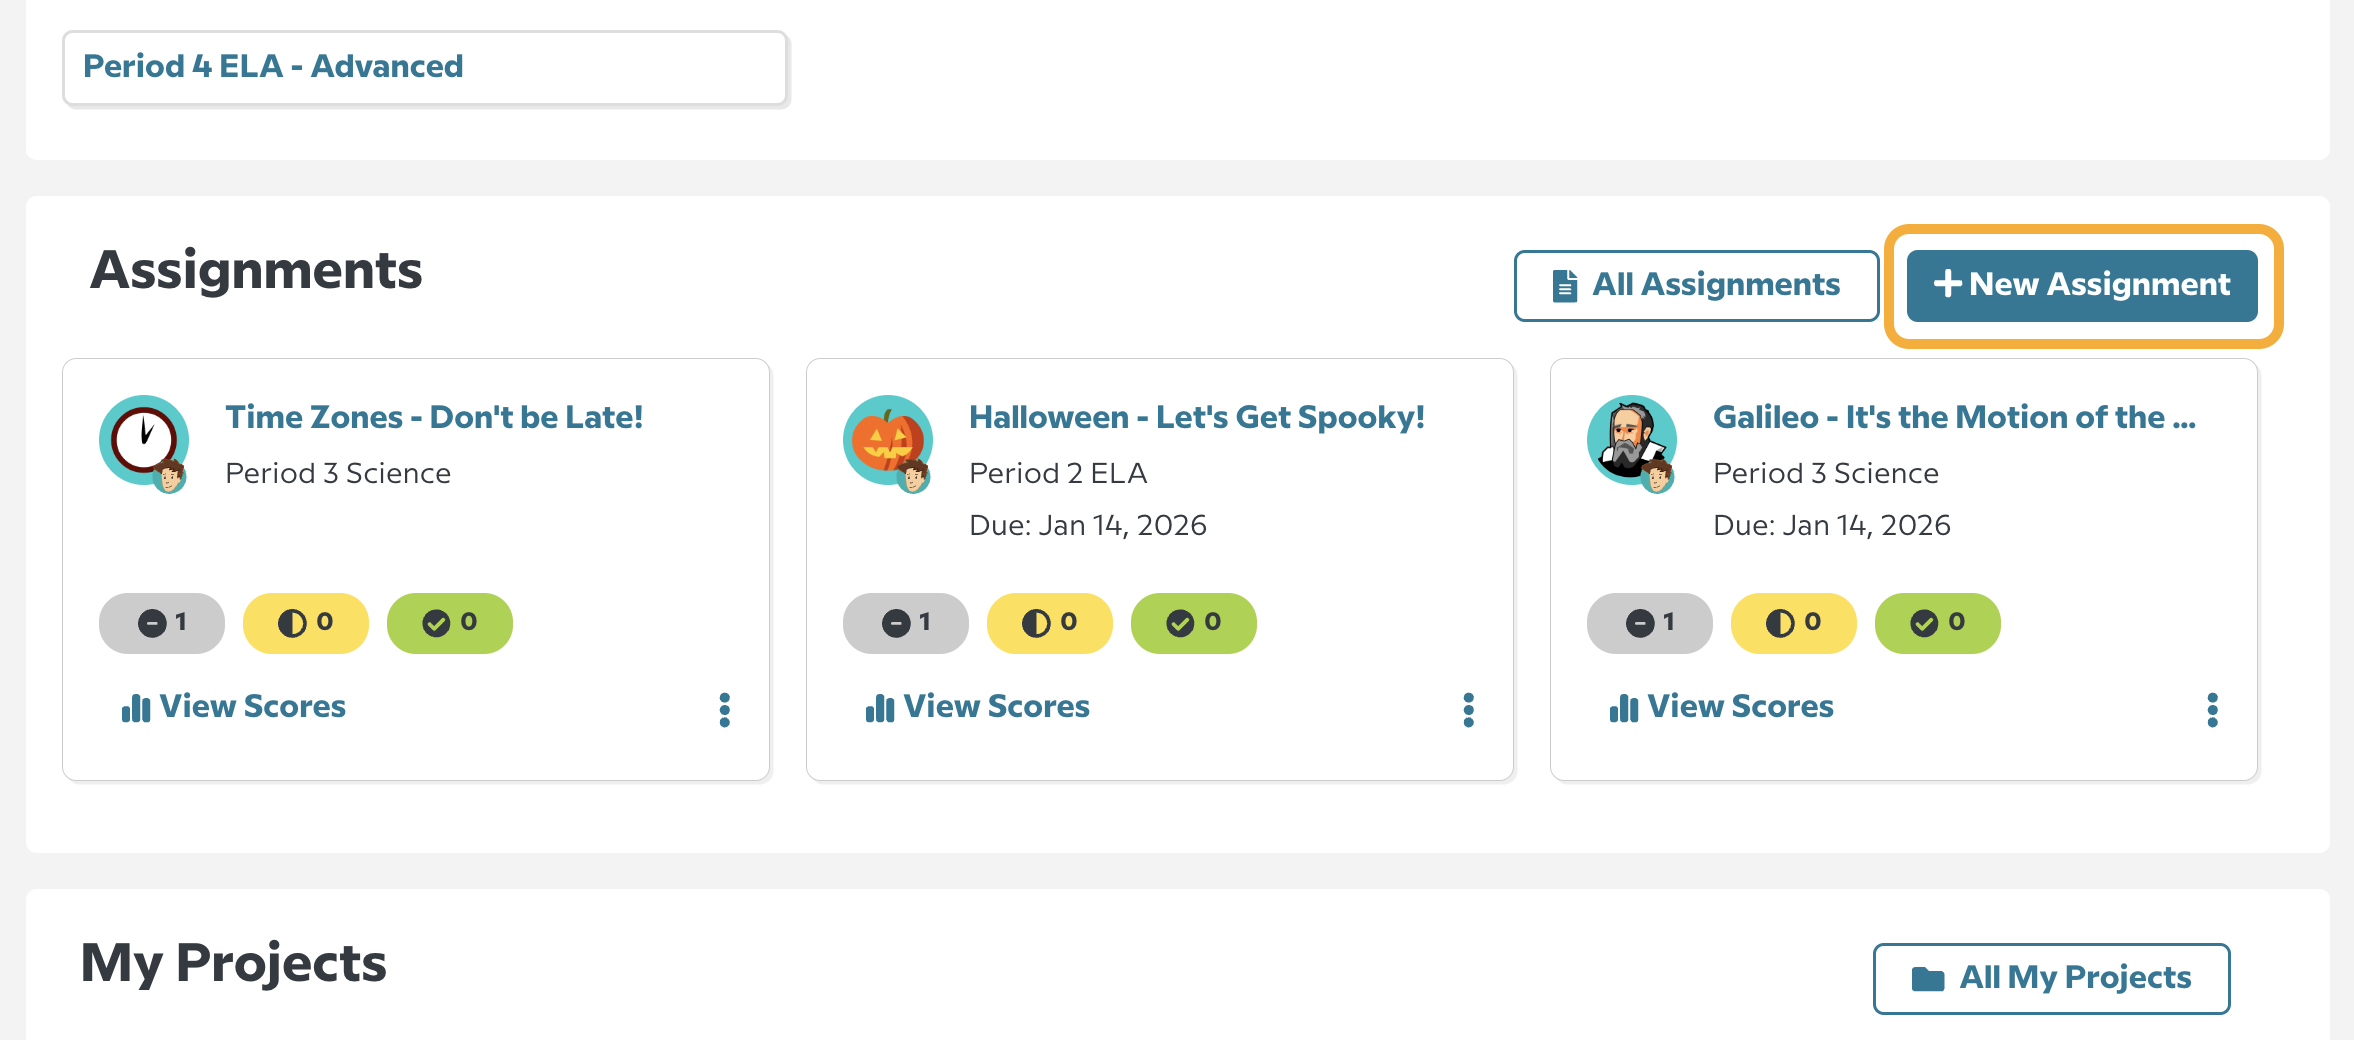The image size is (2354, 1040).
Task: Click the bar chart icon beside Time Zones View Scores
Action: (x=135, y=707)
